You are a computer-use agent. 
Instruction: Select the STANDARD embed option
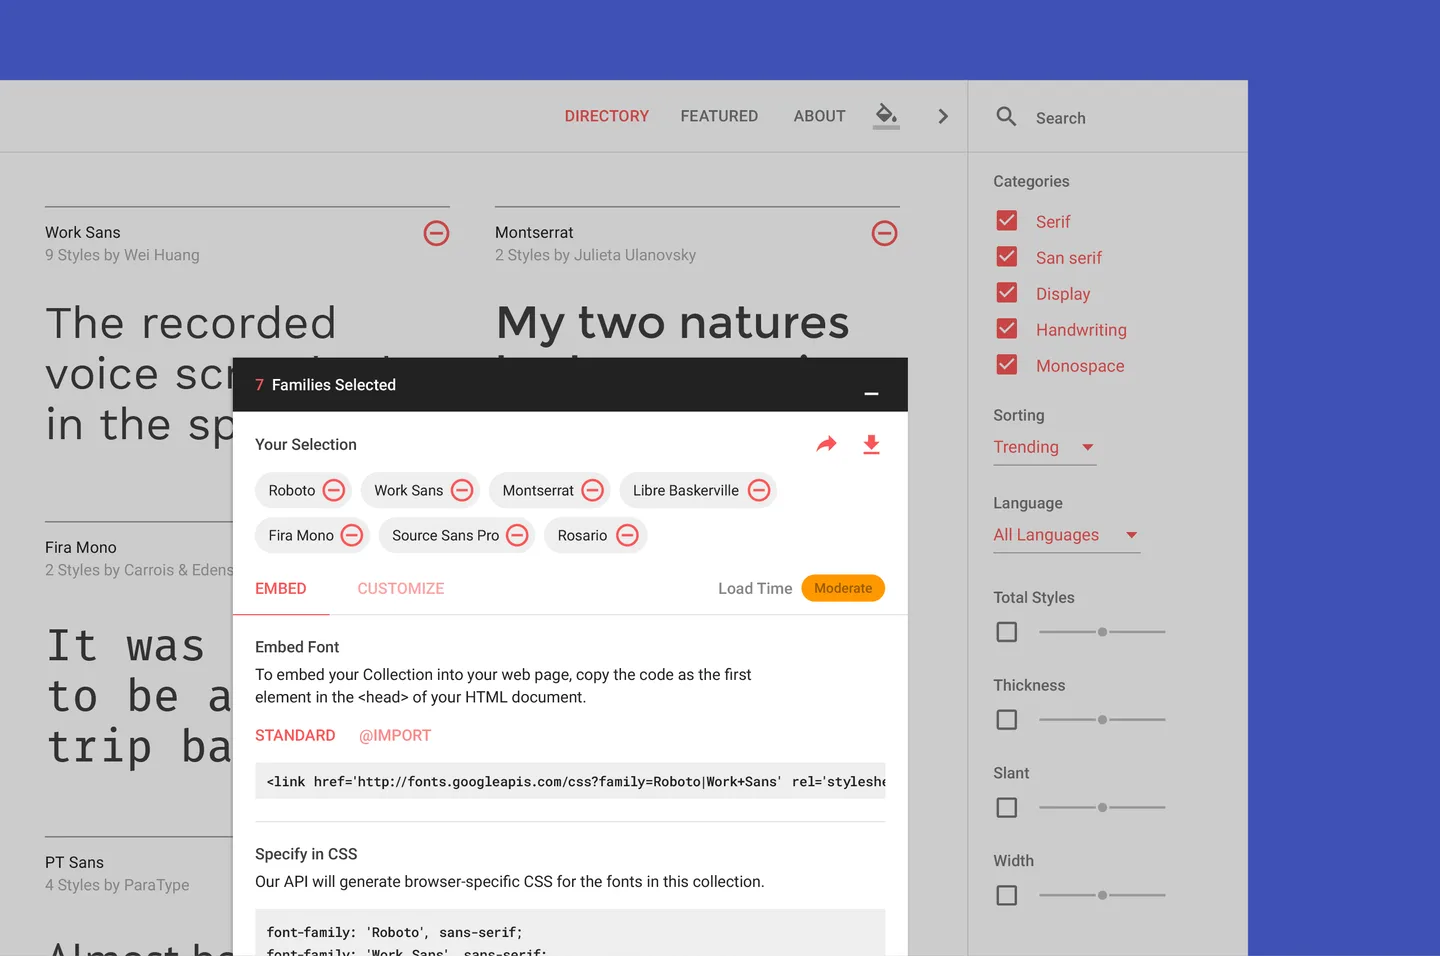pyautogui.click(x=295, y=736)
